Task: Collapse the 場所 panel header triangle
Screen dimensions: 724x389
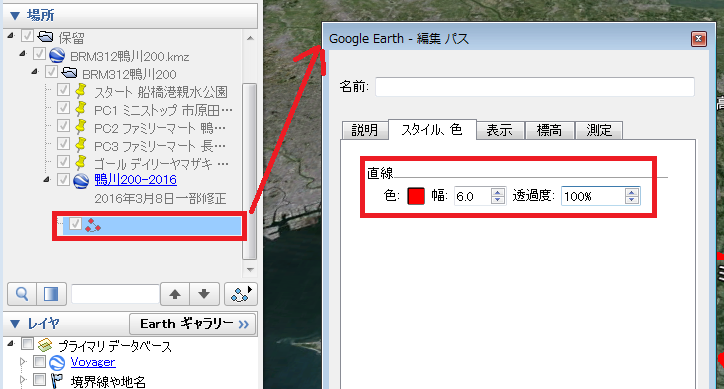Action: click(x=15, y=15)
